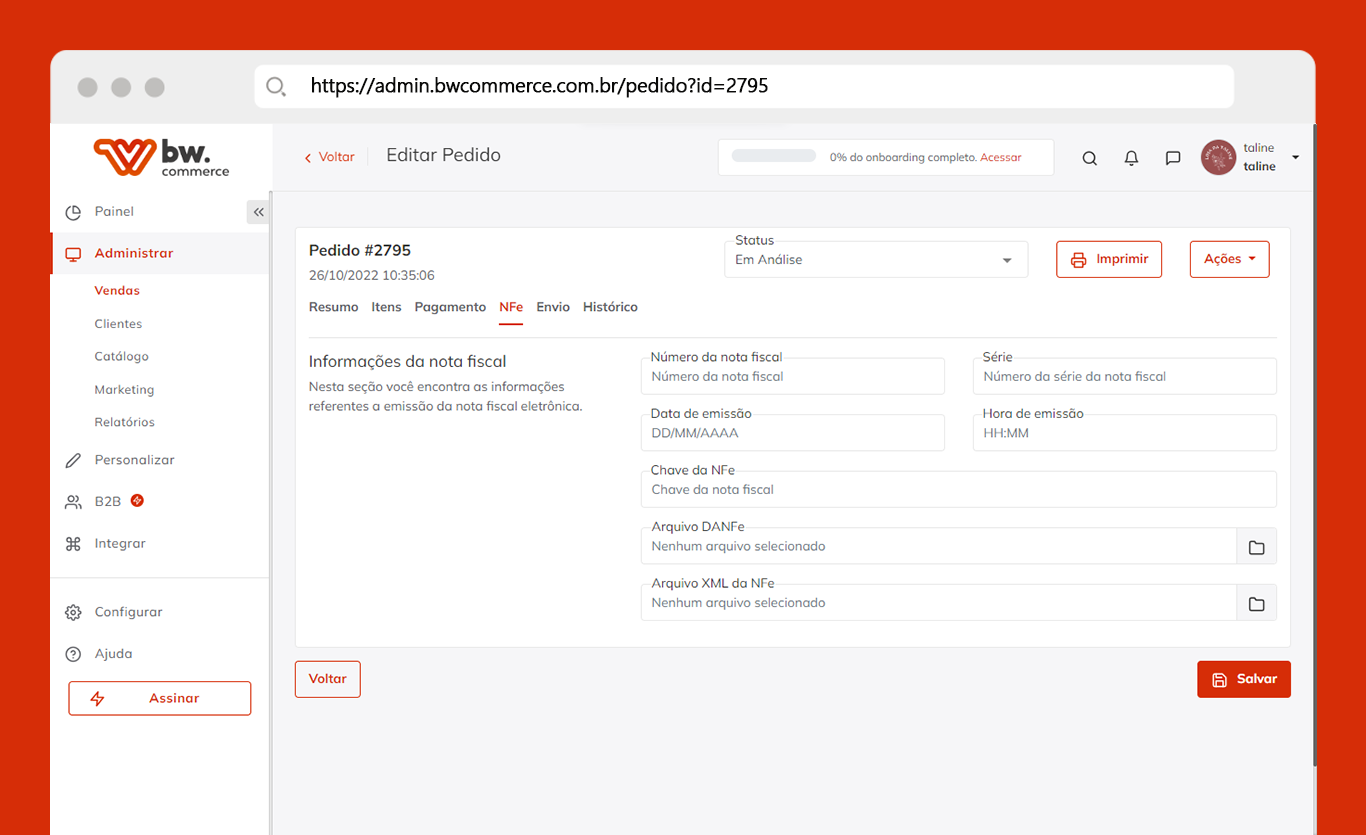This screenshot has width=1366, height=835.
Task: Click the Assinar button
Action: point(160,699)
